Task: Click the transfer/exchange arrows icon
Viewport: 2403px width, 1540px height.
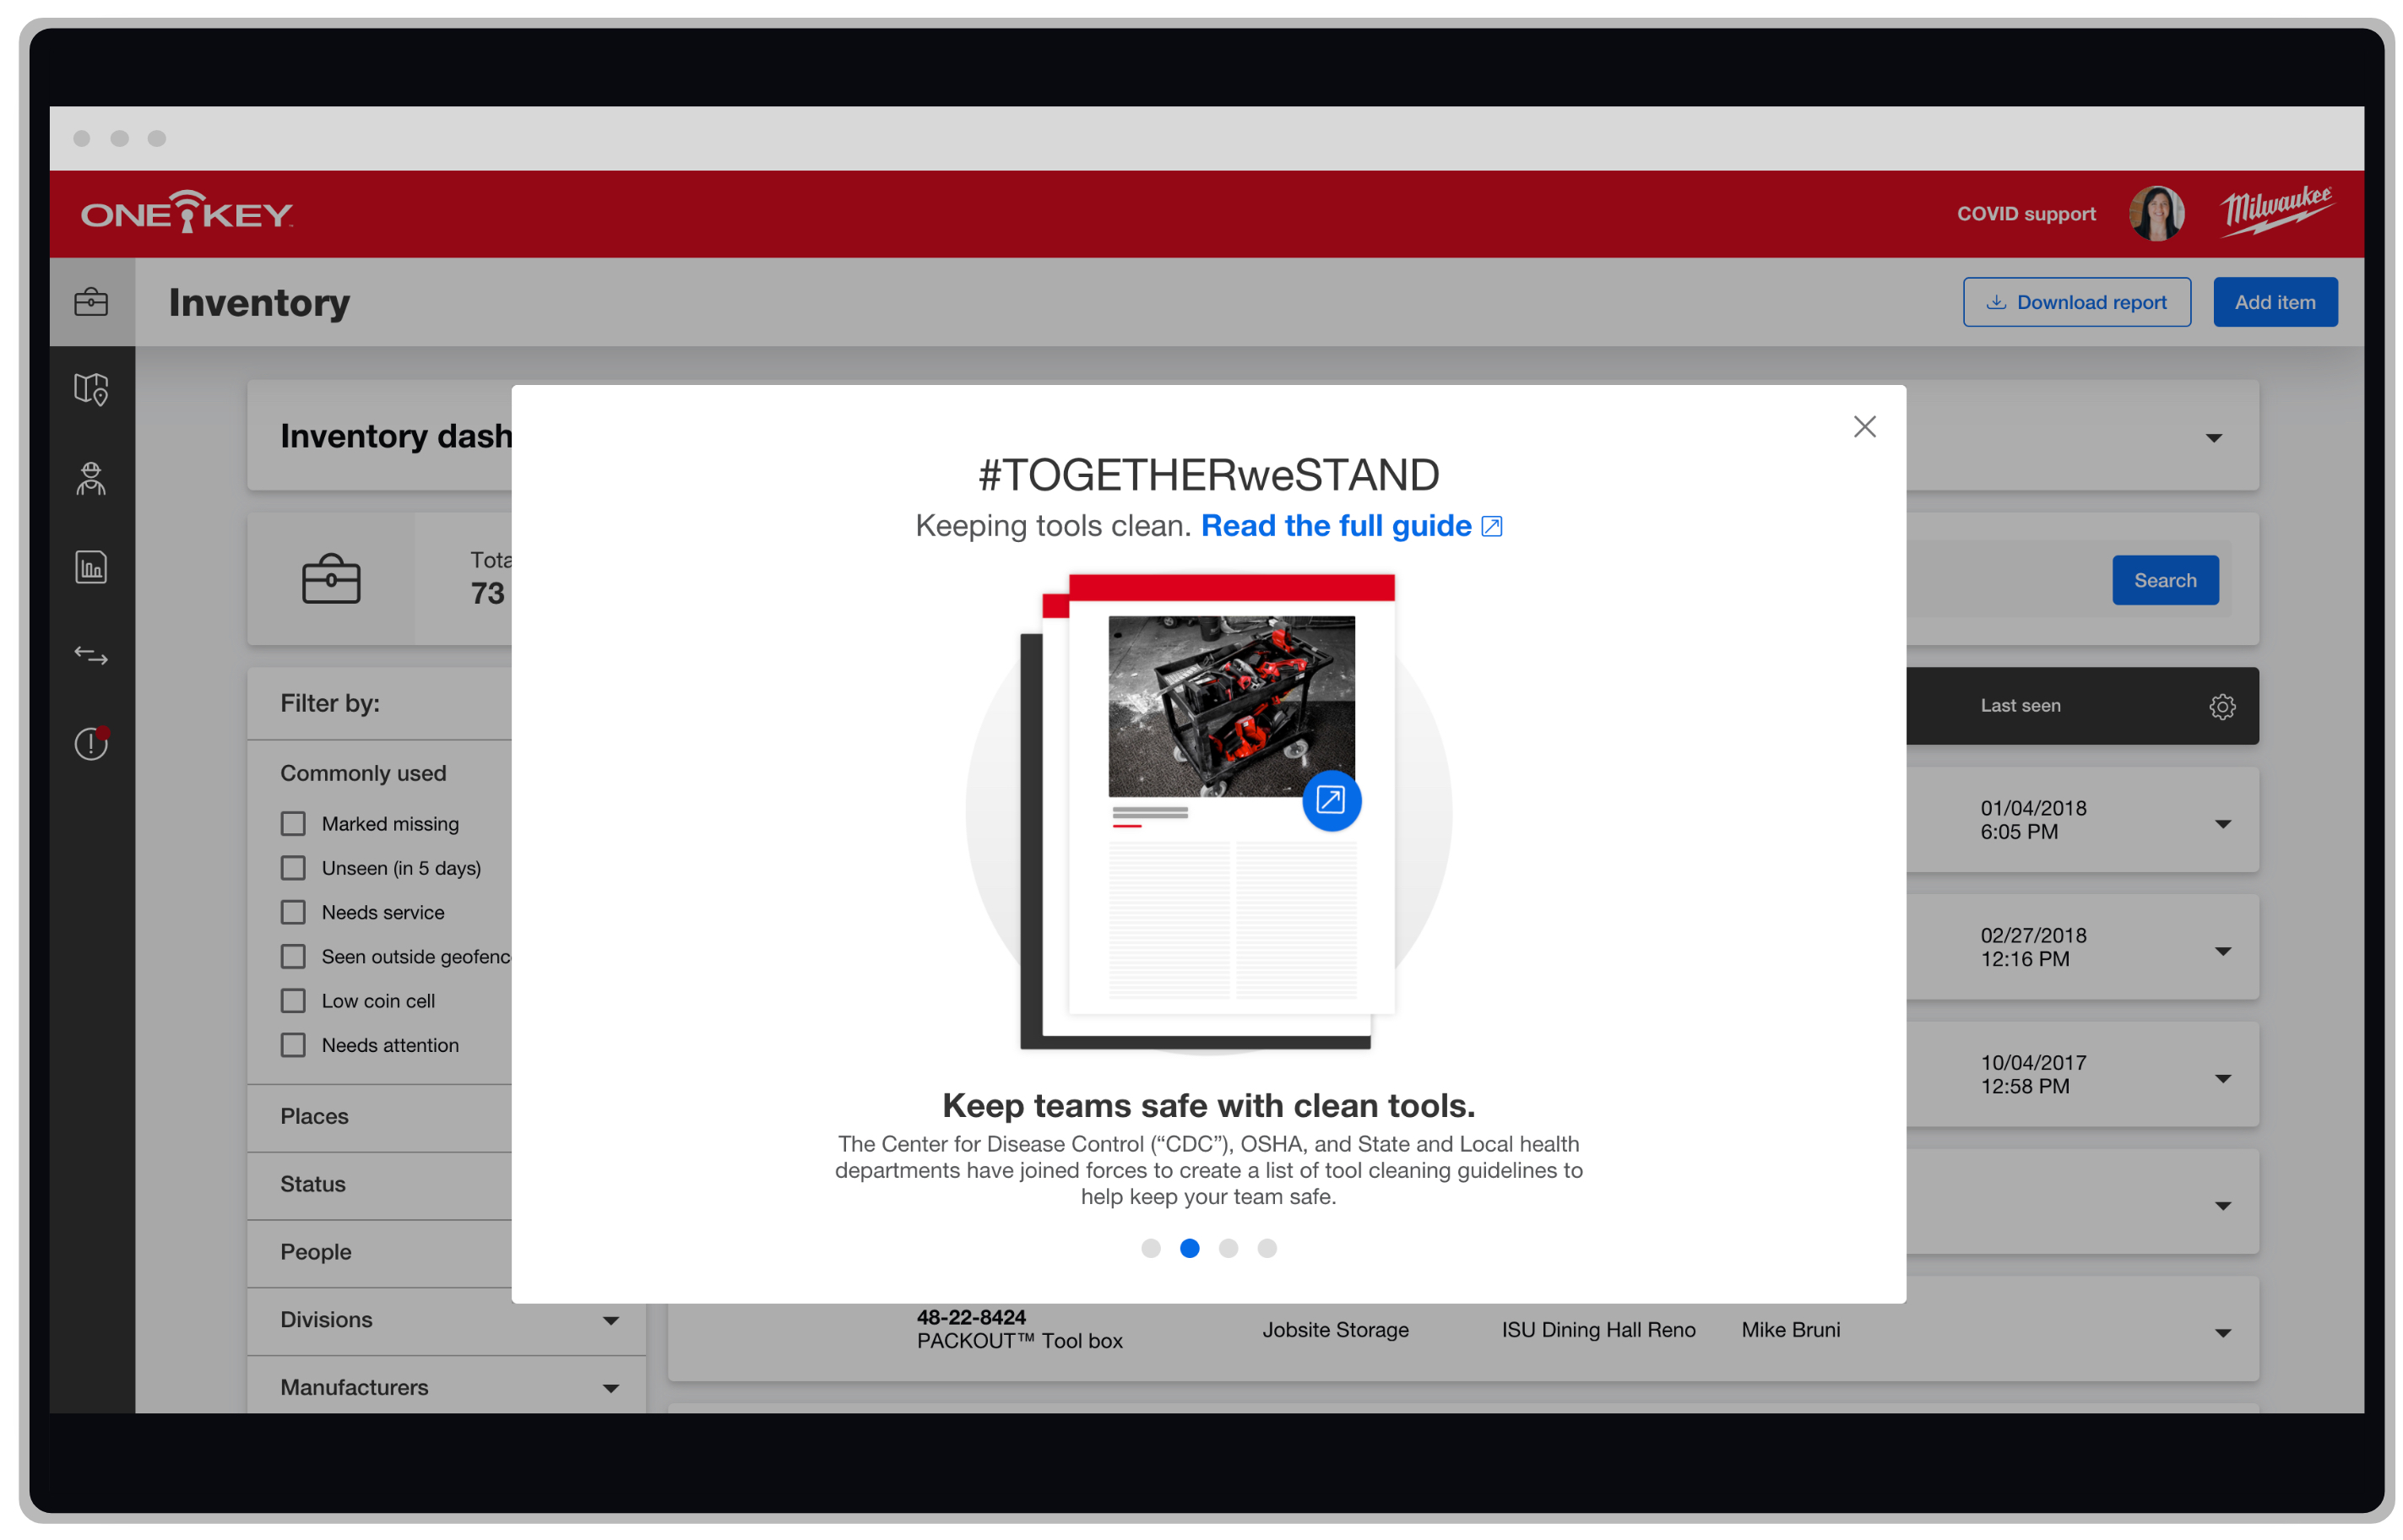Action: point(90,655)
